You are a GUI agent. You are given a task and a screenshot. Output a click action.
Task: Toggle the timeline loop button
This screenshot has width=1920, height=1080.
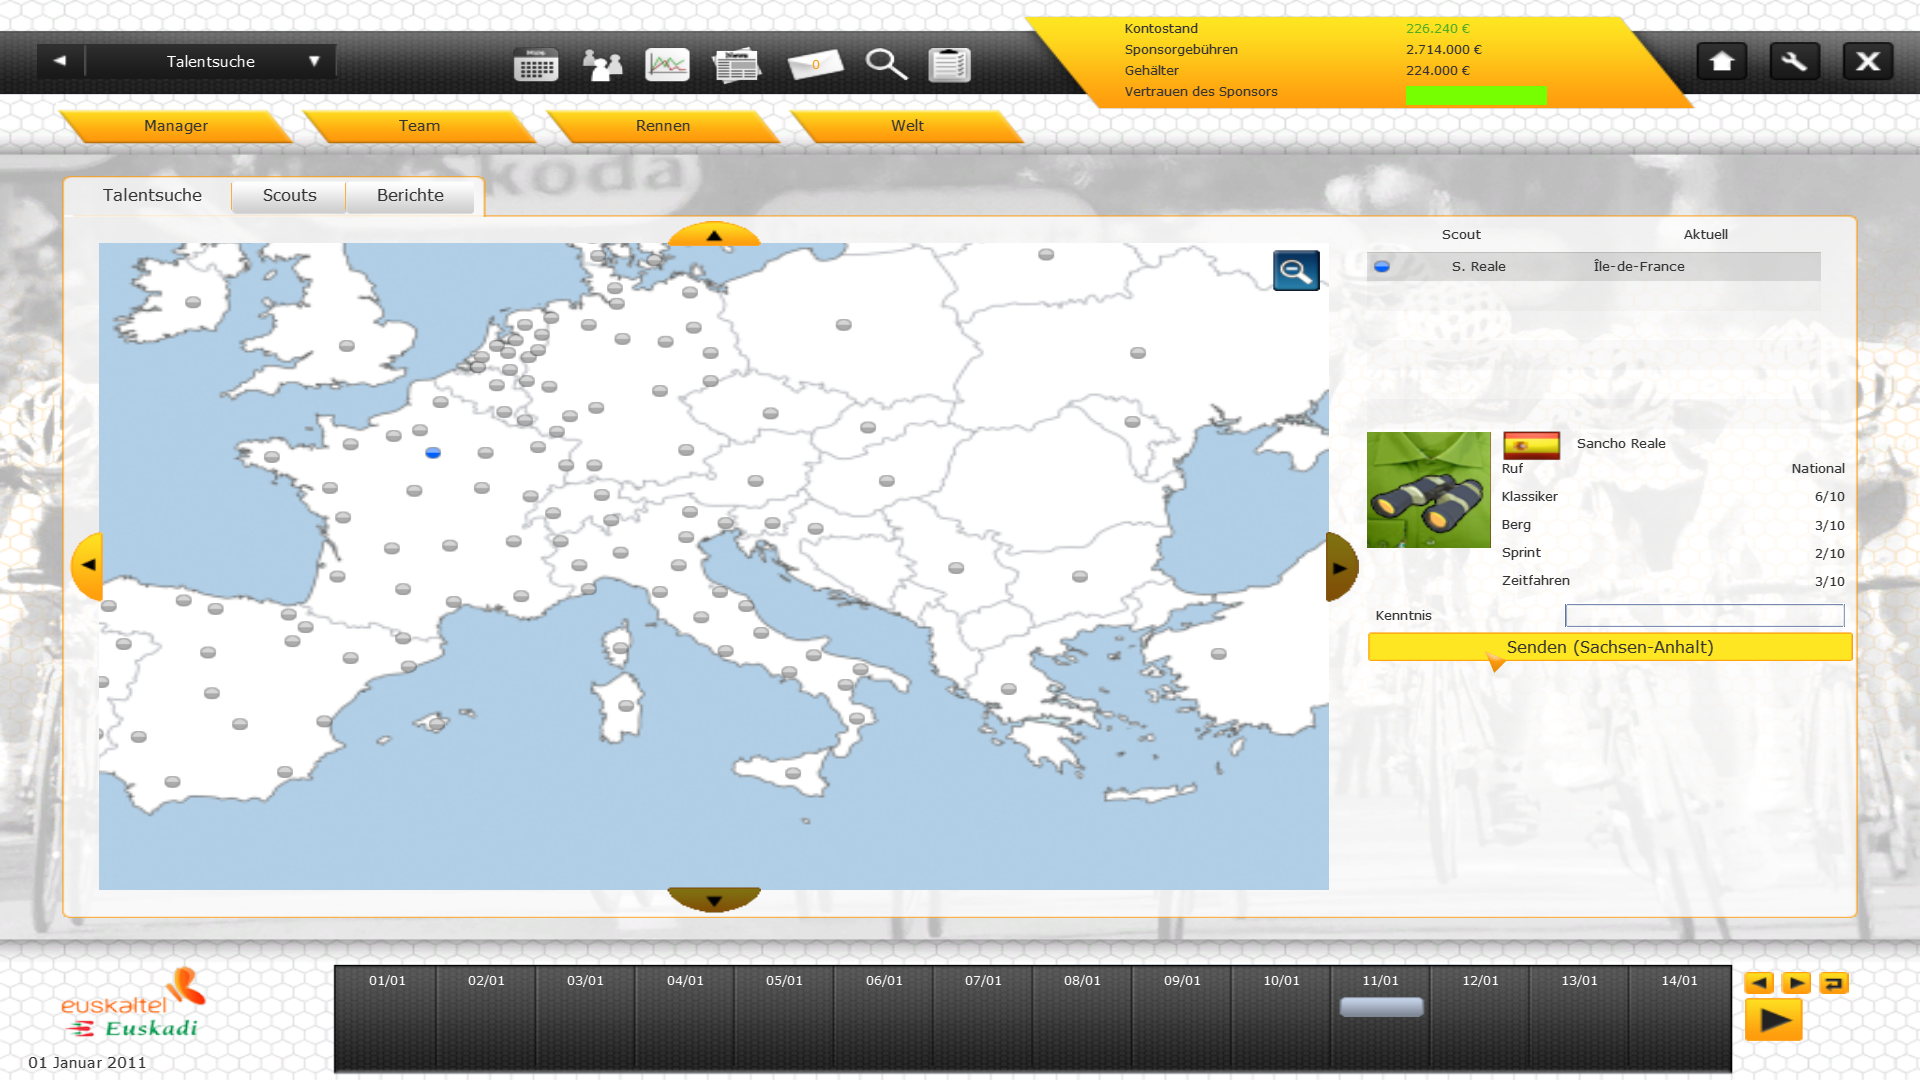1834,983
